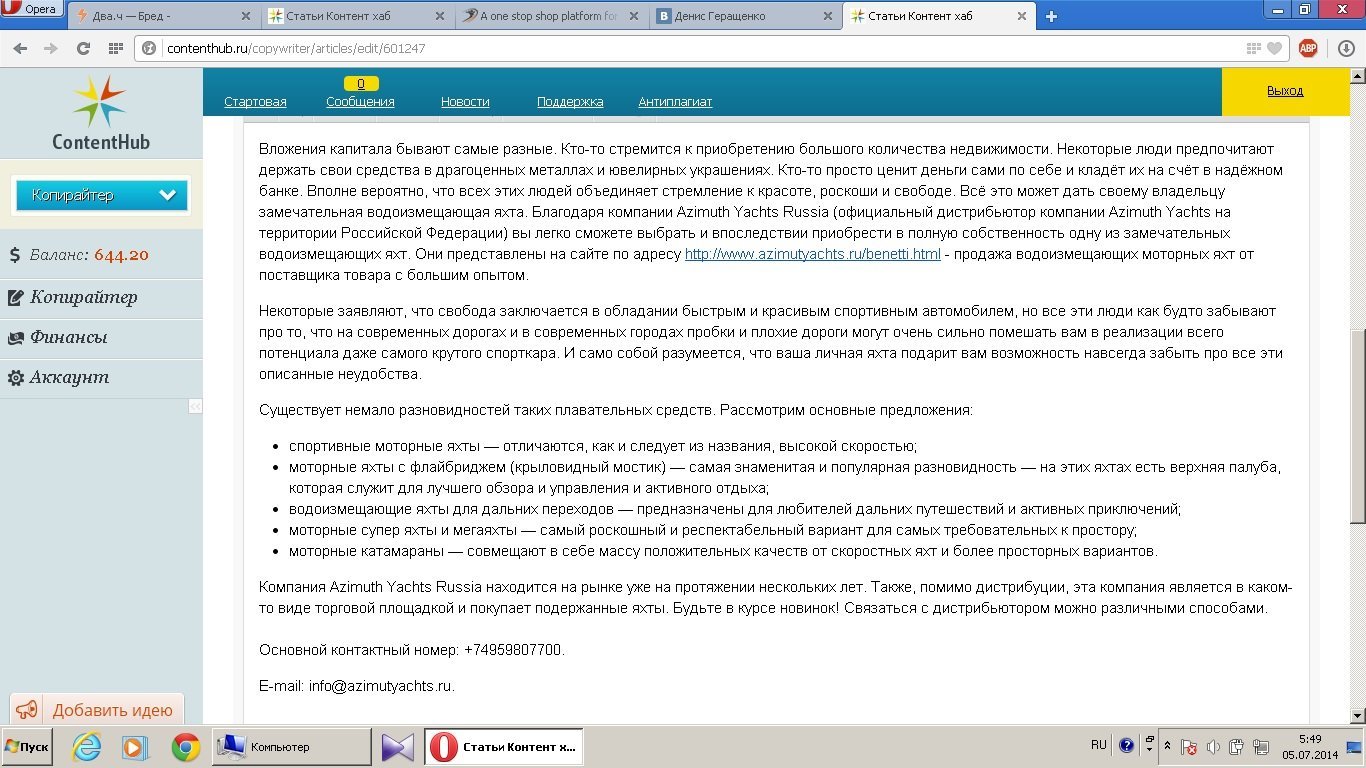The height and width of the screenshot is (768, 1366).
Task: Open the downloads arrow icon in toolbar
Action: tap(1347, 48)
